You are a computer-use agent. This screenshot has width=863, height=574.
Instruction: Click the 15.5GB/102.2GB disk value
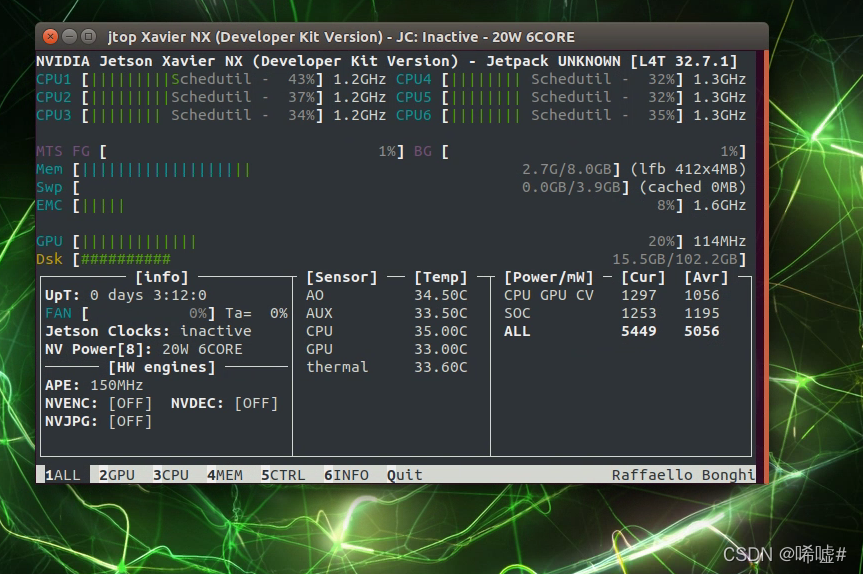[x=675, y=260]
